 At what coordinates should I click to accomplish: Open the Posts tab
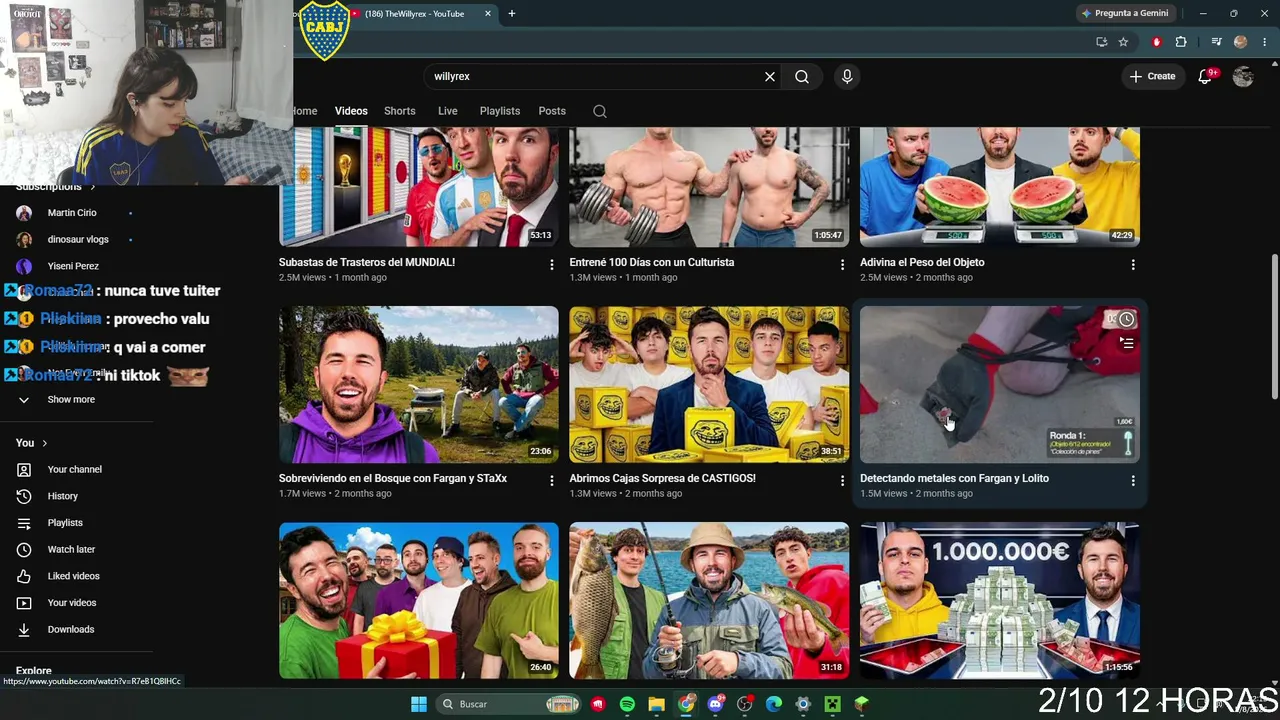pyautogui.click(x=552, y=111)
